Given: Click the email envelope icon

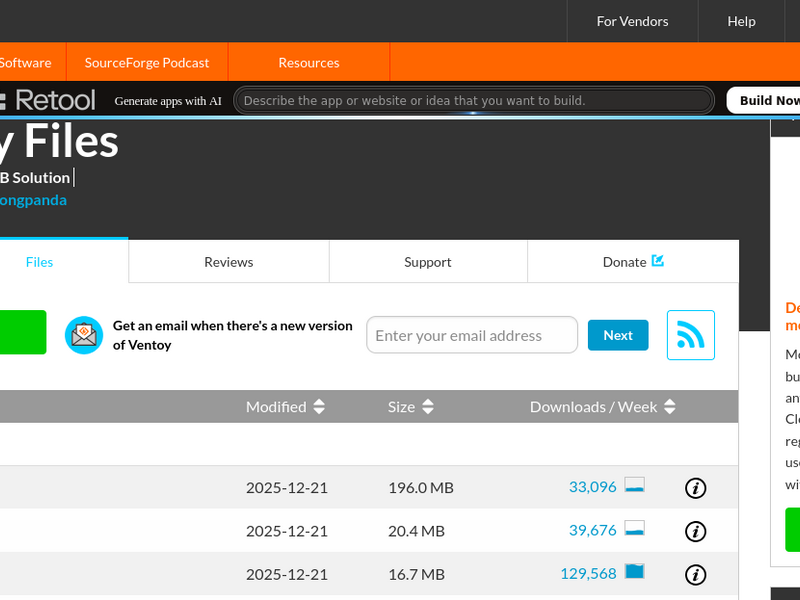Looking at the screenshot, I should [x=84, y=335].
